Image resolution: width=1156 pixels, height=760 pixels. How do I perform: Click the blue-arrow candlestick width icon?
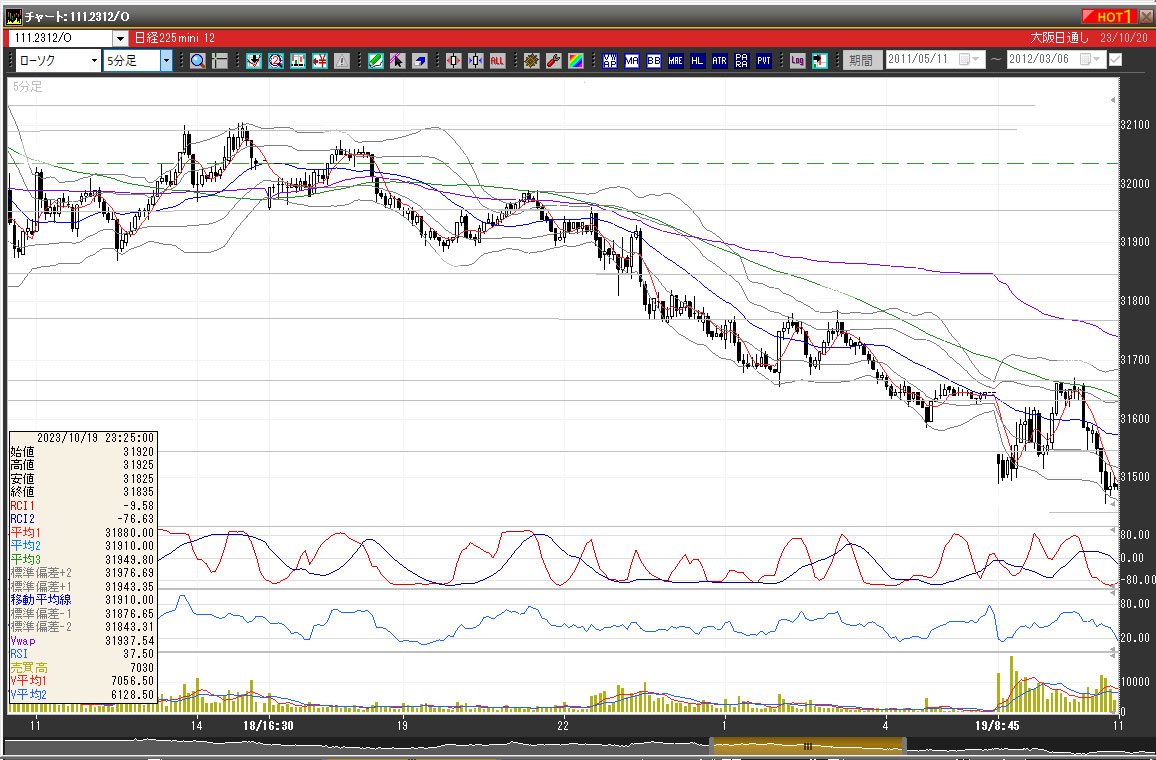tap(476, 60)
